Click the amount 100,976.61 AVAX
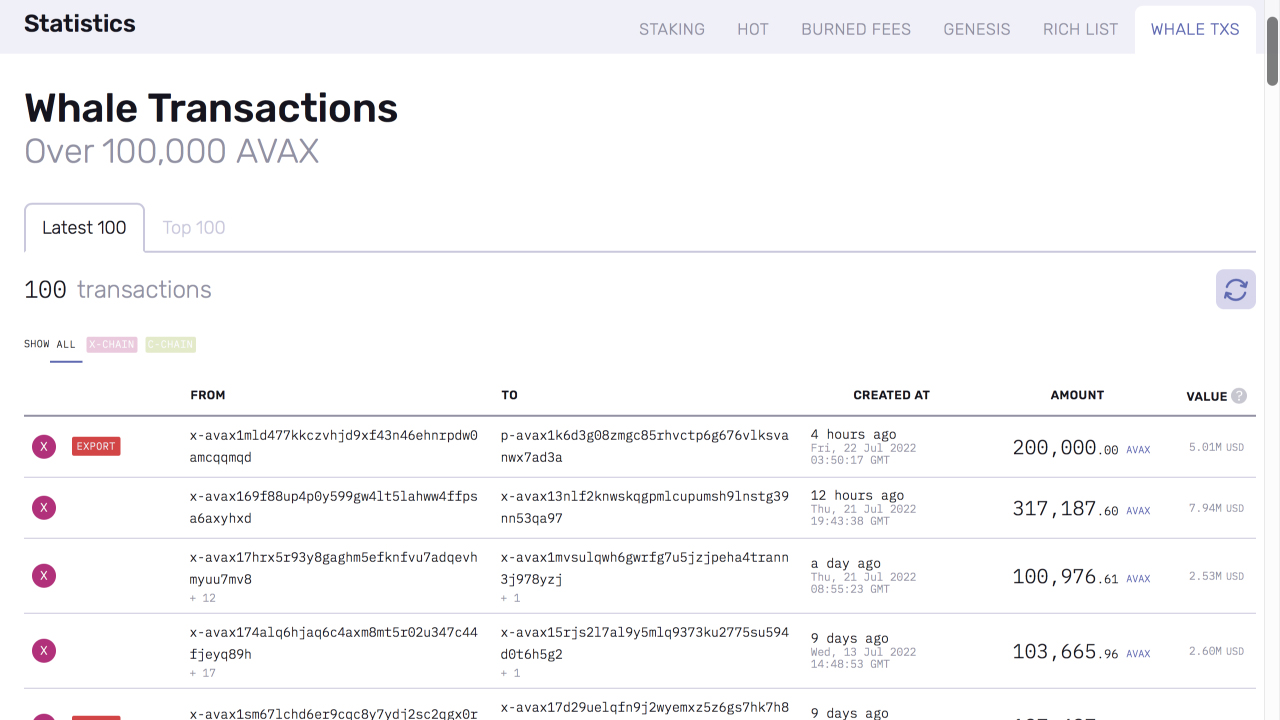This screenshot has height=720, width=1280. [1081, 577]
